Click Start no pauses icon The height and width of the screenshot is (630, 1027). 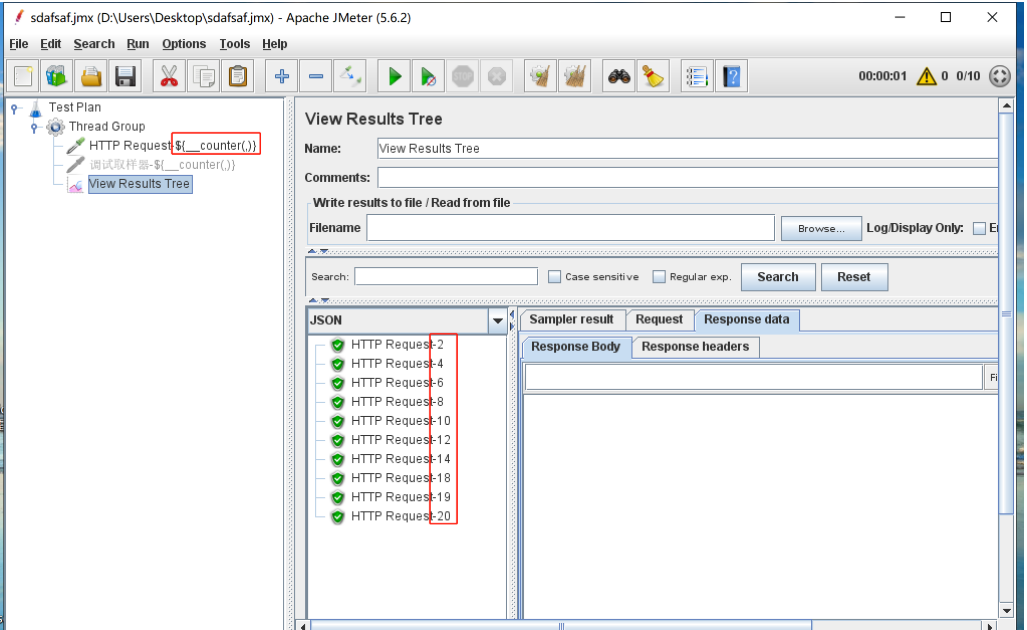click(428, 77)
